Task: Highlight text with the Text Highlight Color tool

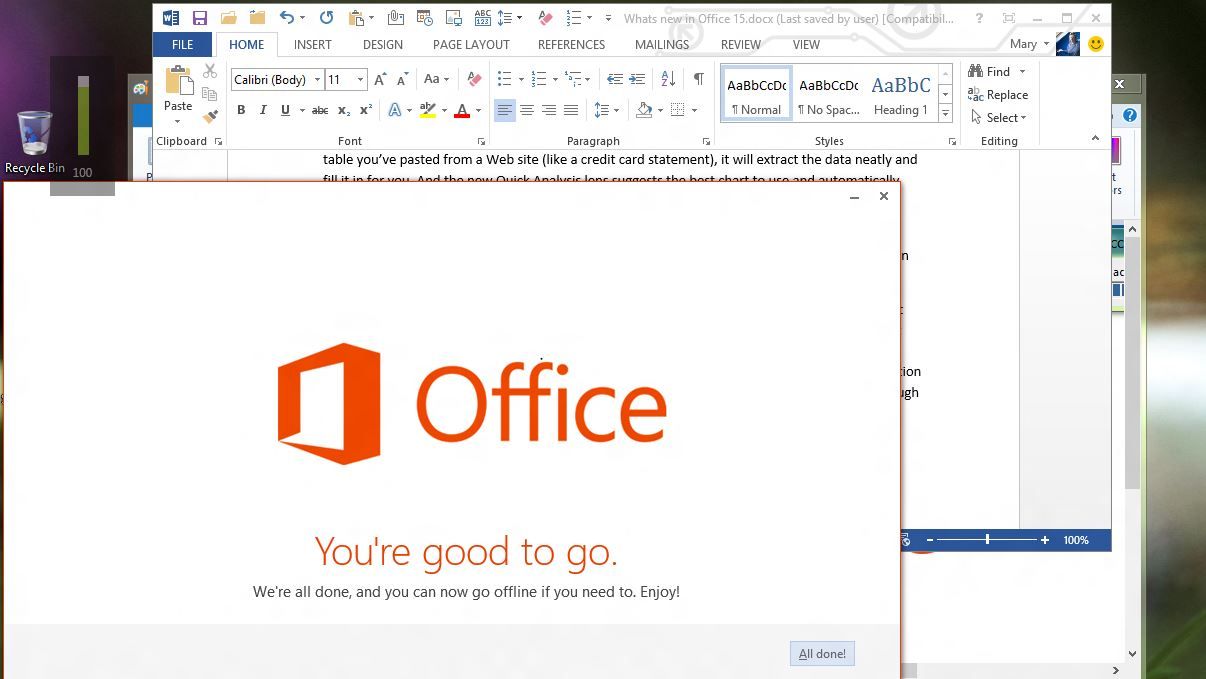Action: 427,110
